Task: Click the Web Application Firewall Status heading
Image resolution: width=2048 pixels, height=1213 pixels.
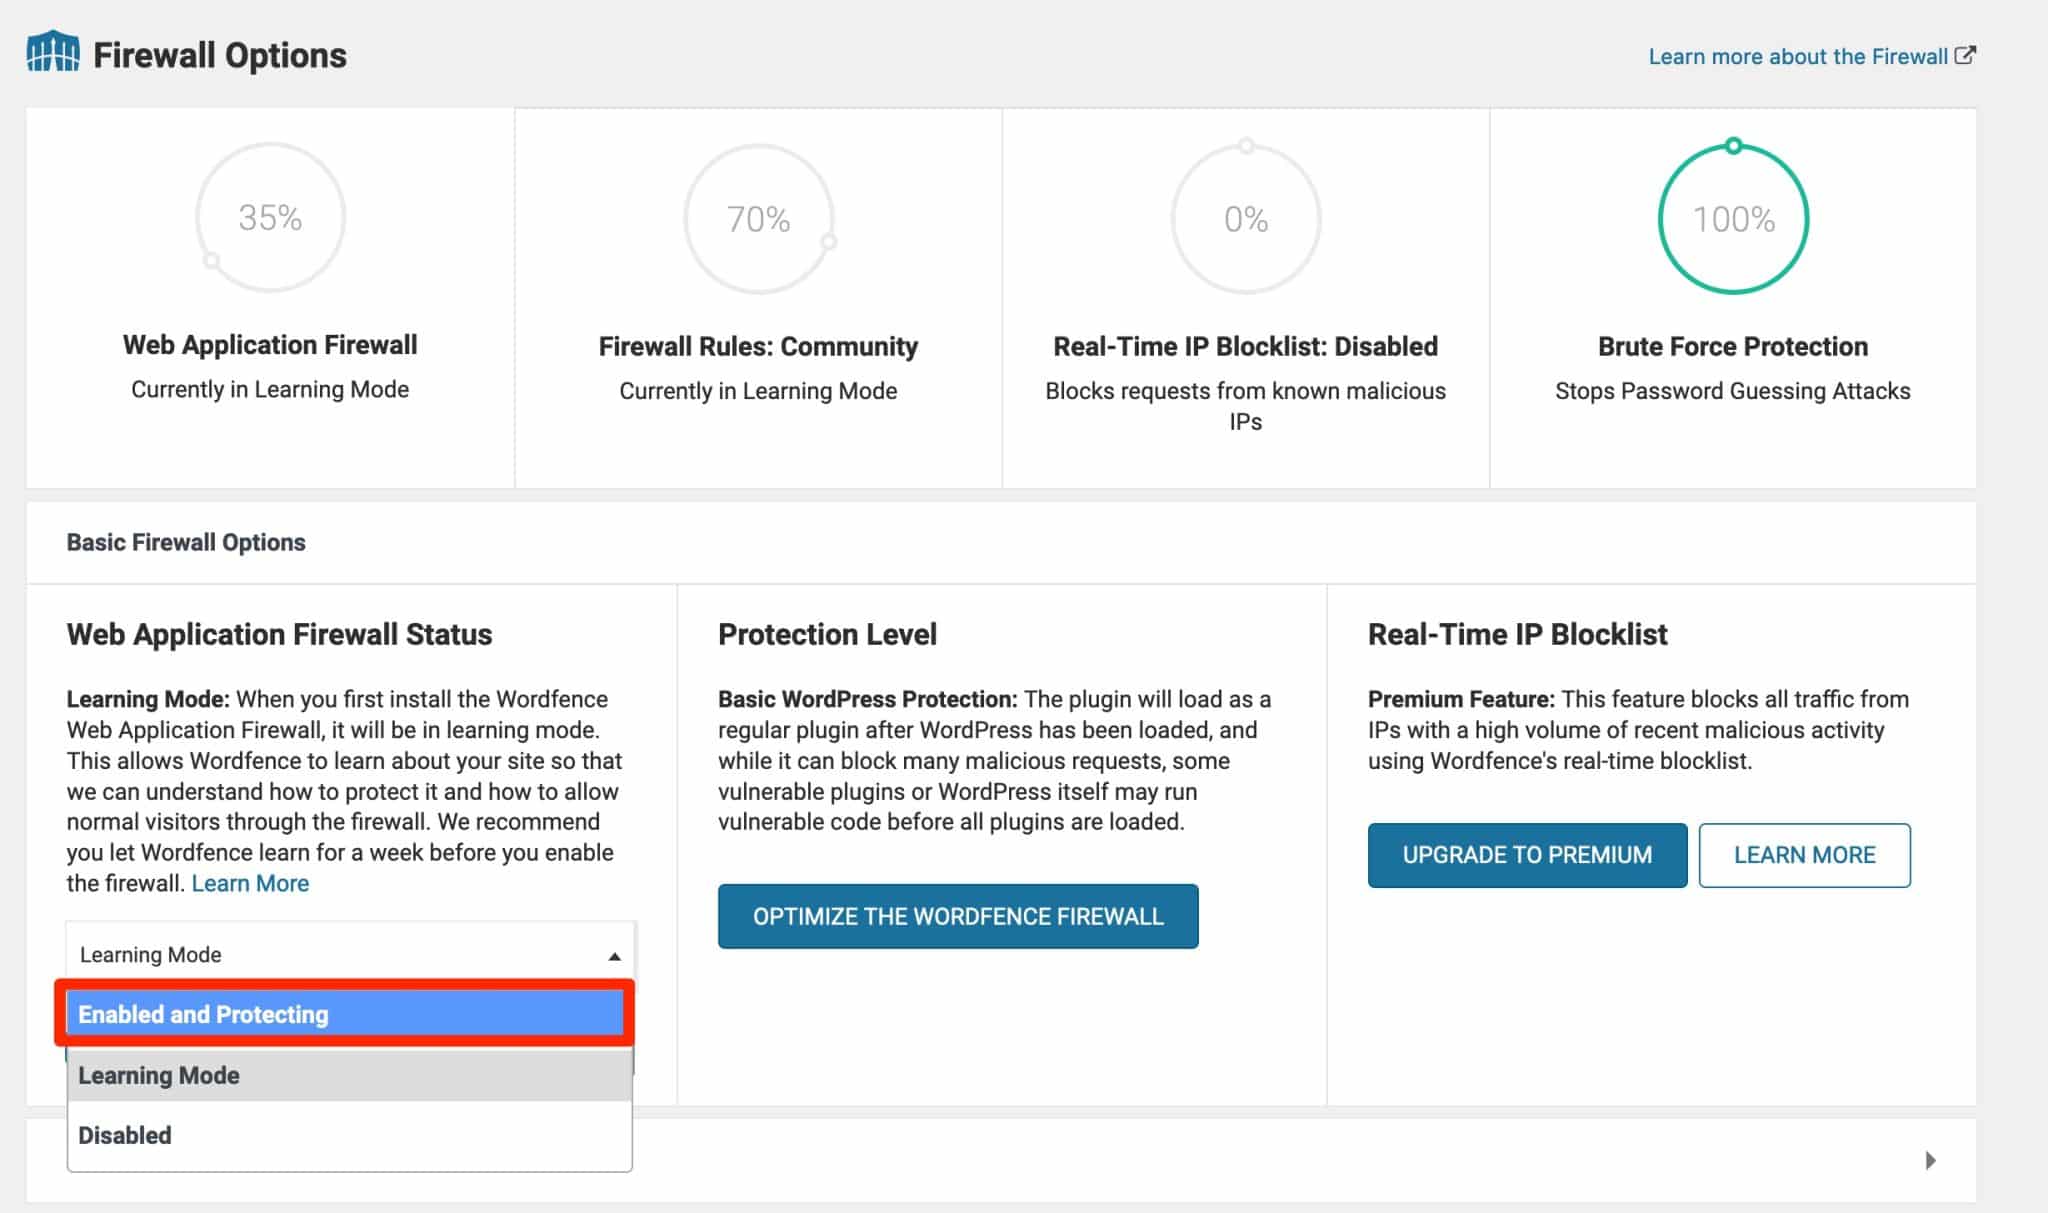Action: (279, 634)
